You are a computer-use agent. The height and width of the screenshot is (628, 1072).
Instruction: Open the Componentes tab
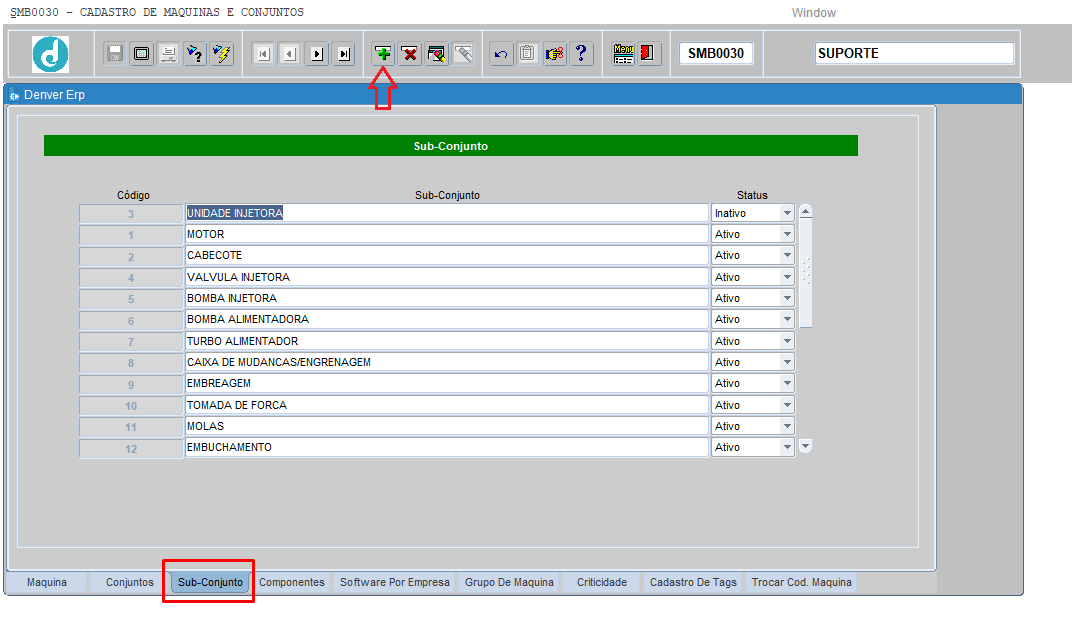pyautogui.click(x=292, y=582)
